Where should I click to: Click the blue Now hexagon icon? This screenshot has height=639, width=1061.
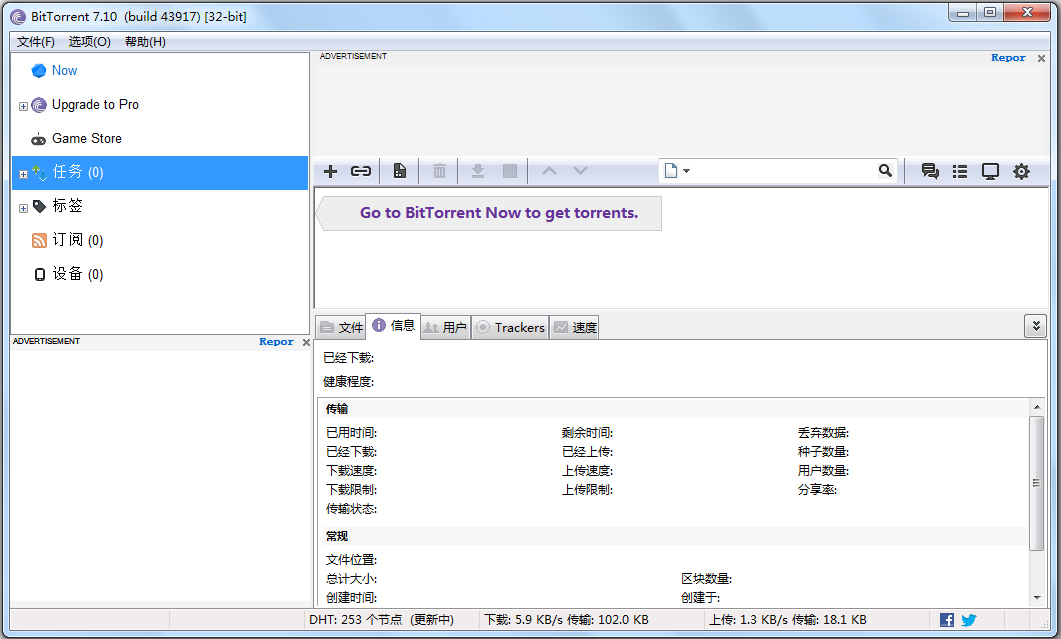coord(39,70)
